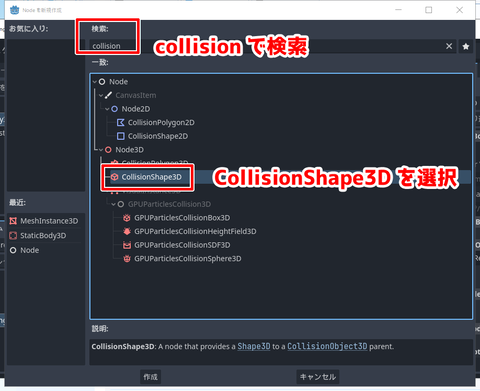Click the search field containing collision
The height and width of the screenshot is (391, 480).
point(273,46)
